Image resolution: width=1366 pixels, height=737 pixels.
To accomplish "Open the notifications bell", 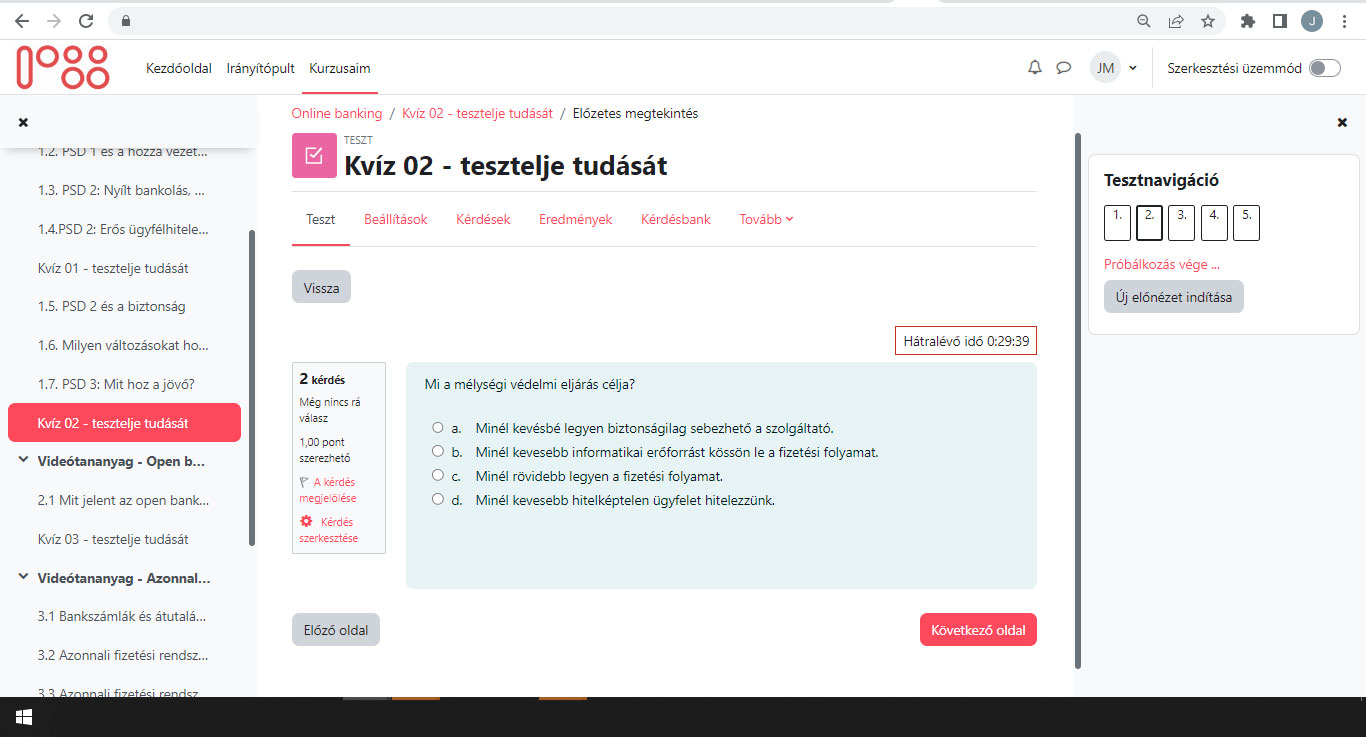I will coord(1034,67).
